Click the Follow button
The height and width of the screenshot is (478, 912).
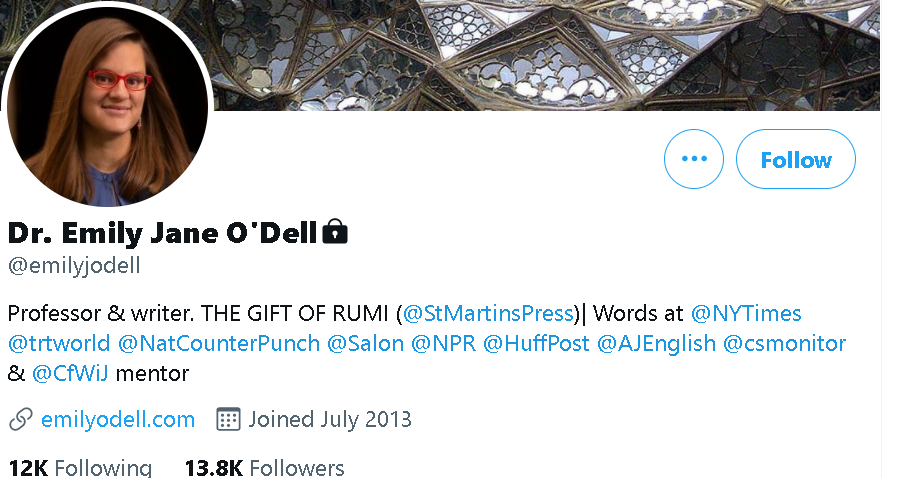tap(795, 159)
